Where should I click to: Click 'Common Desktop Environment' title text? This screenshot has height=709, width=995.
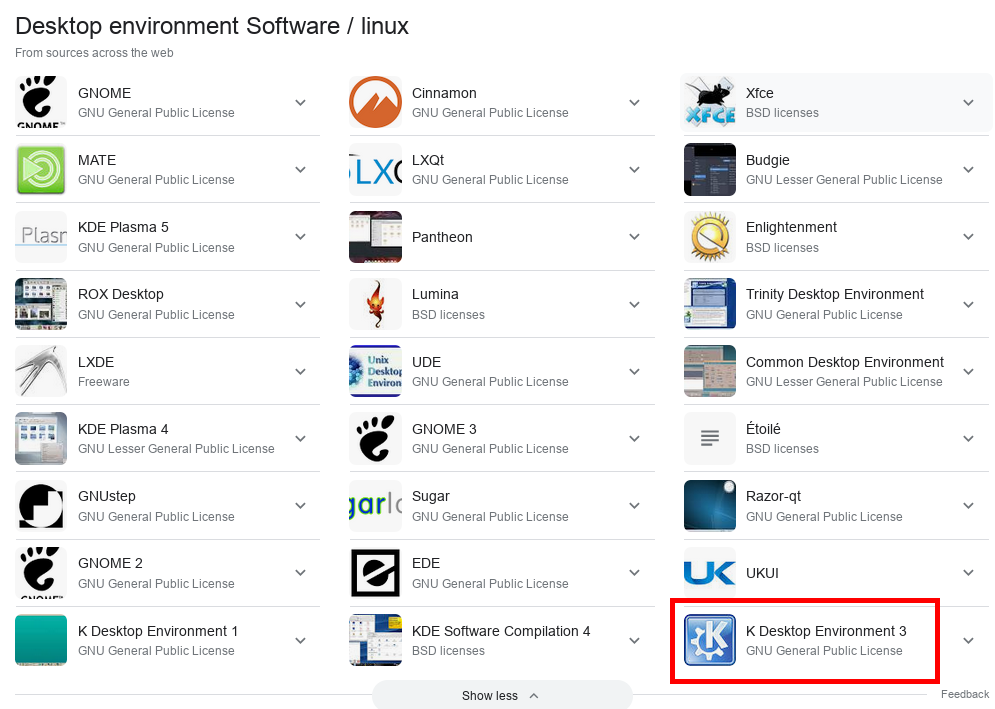(x=845, y=362)
